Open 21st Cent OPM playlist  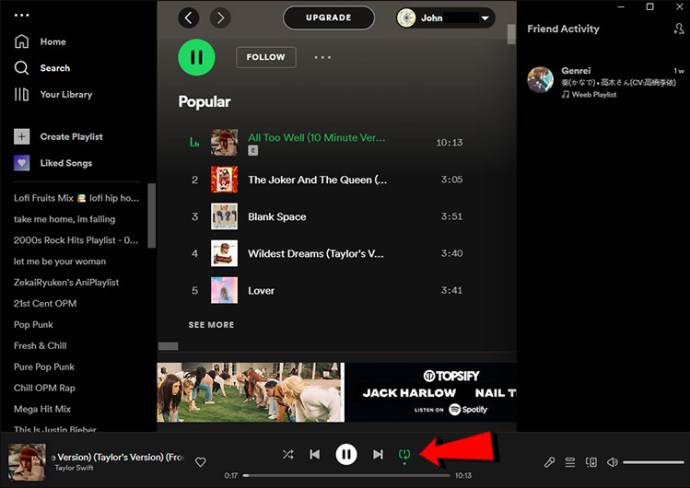[x=45, y=304]
